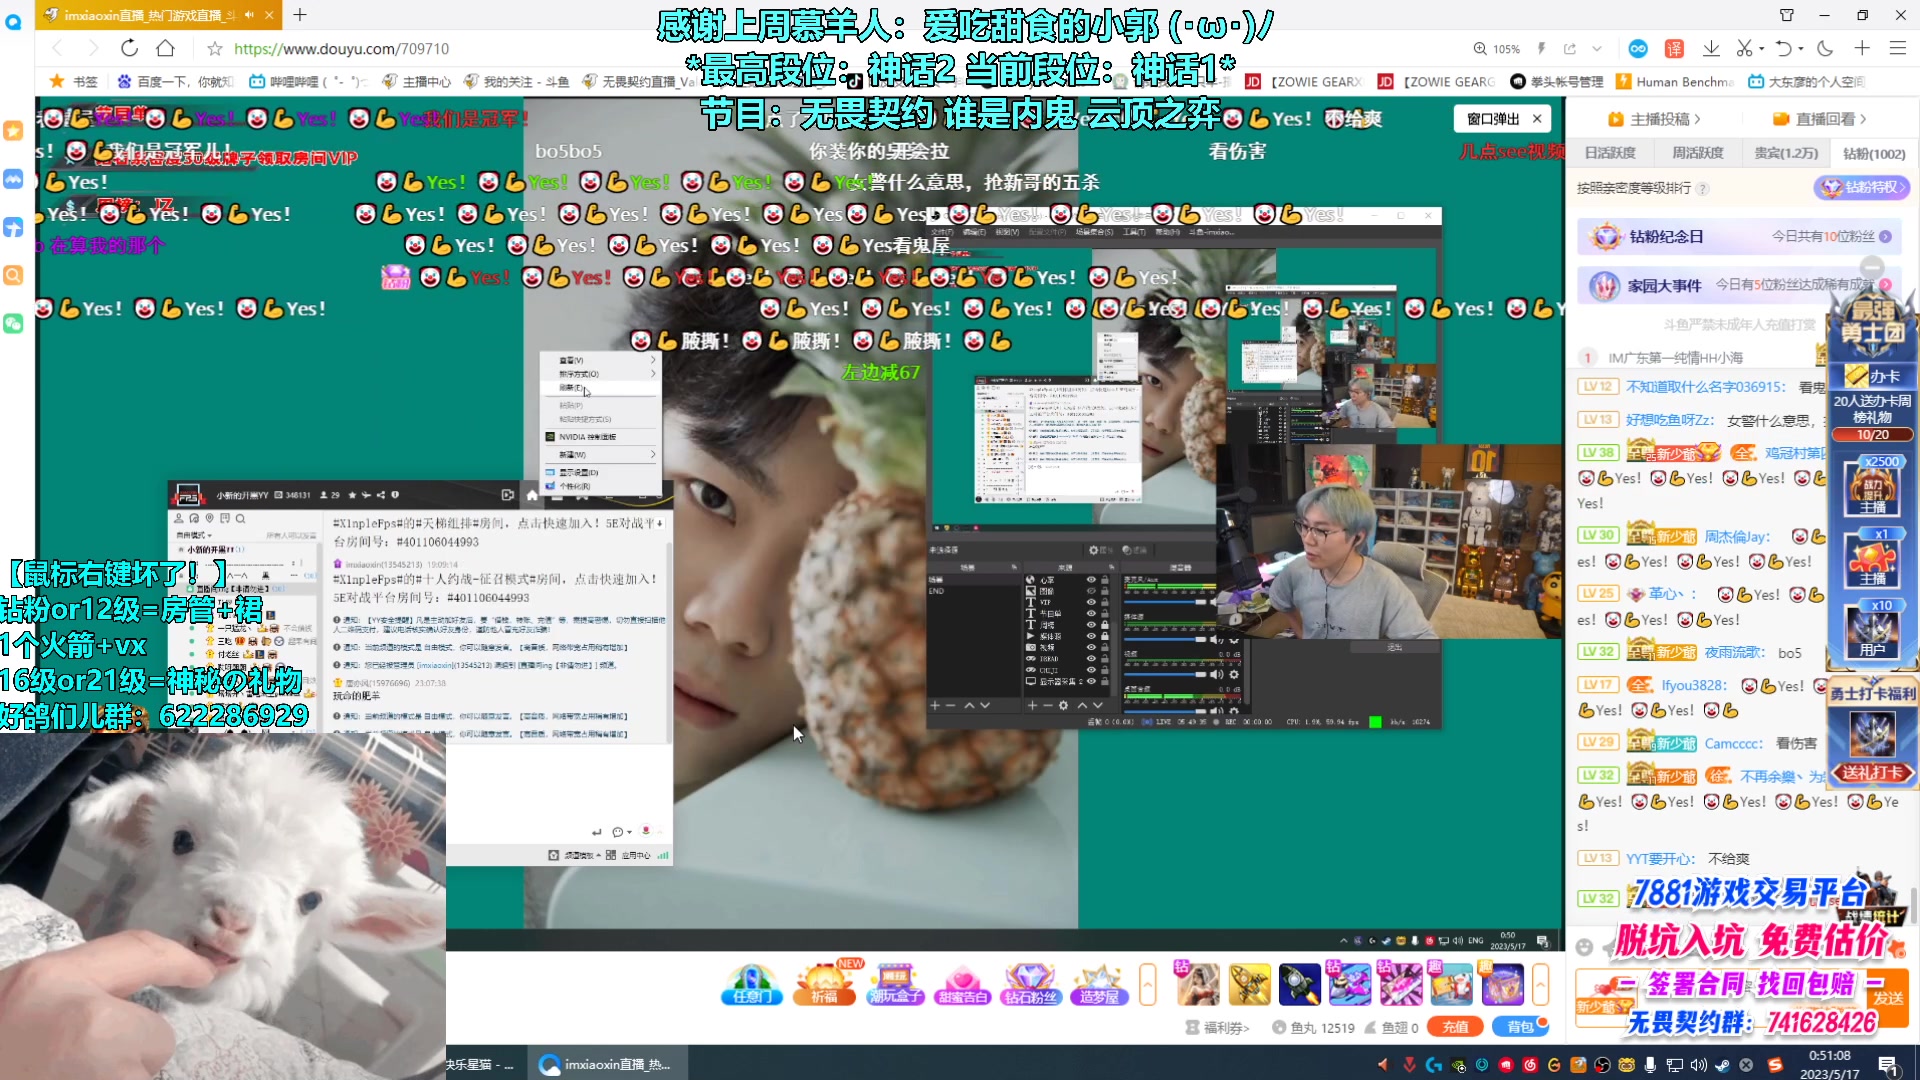The image size is (1920, 1080).
Task: Open 拳头帐号管理 bookmark
Action: point(1557,82)
